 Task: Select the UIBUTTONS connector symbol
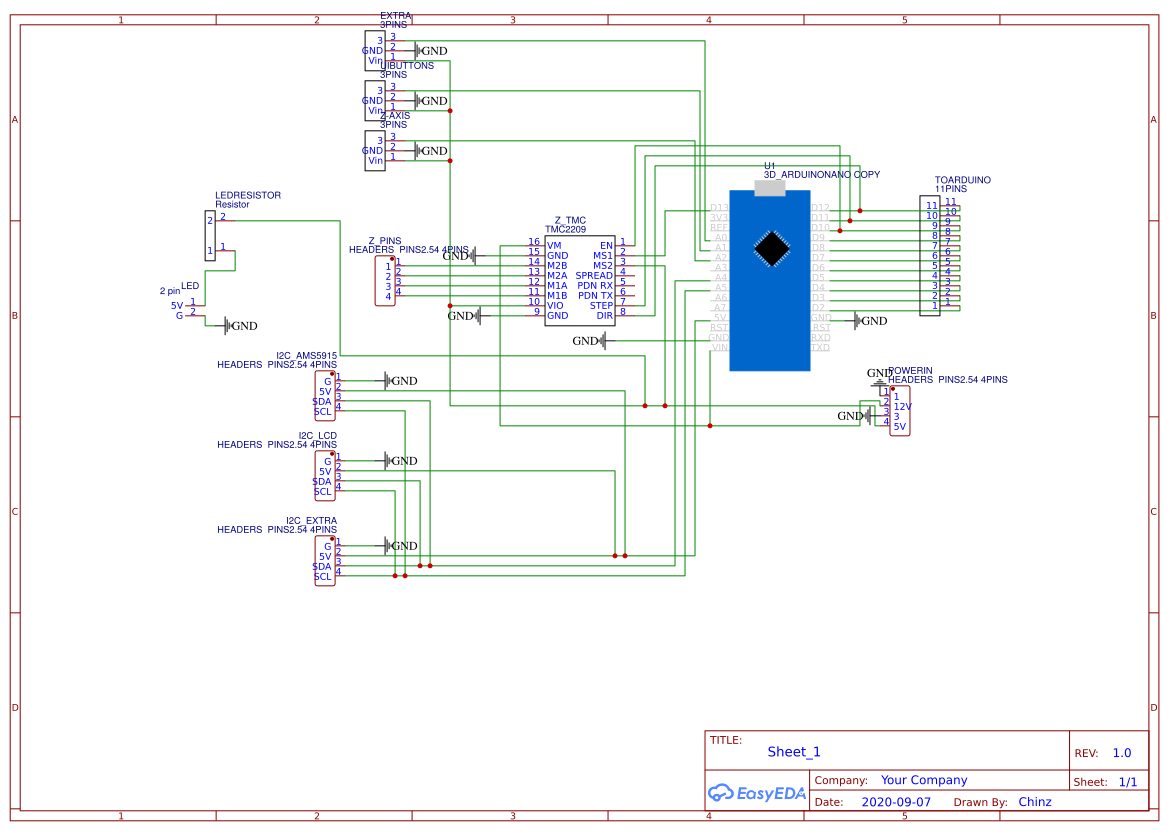tap(374, 100)
